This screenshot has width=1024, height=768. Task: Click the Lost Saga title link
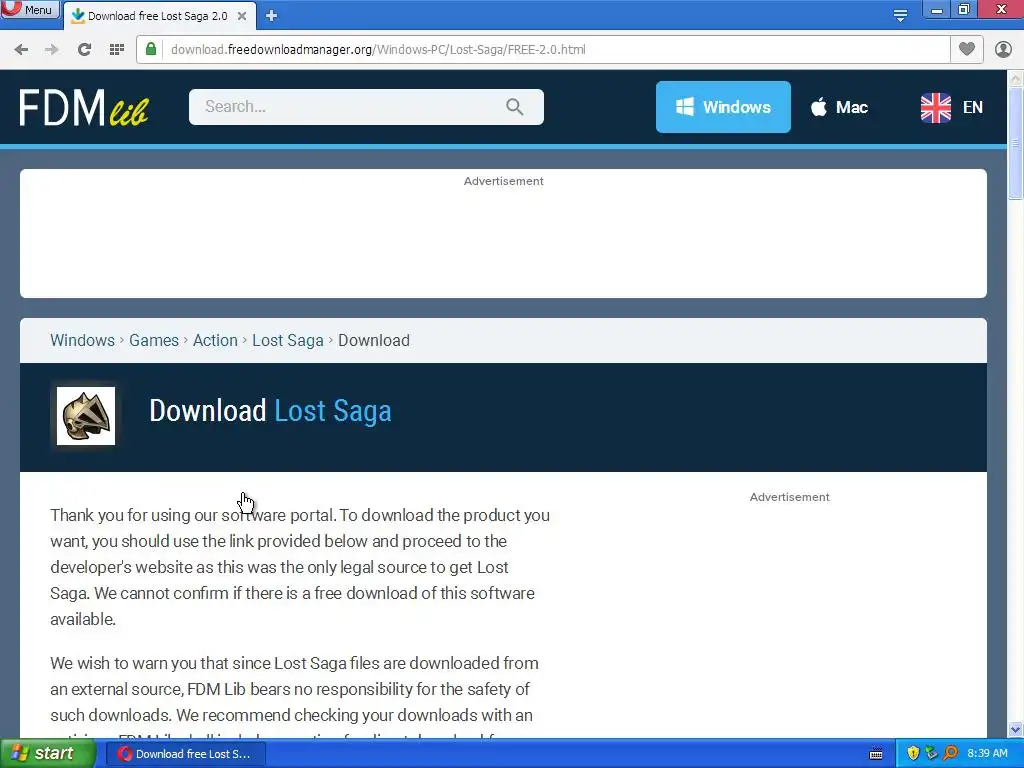332,411
